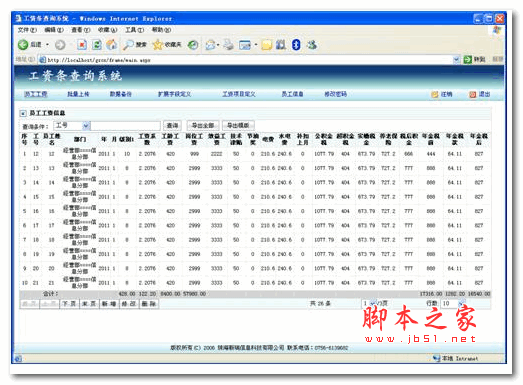Collapse the 员工工资信息 panel toggle box
This screenshot has height=385, width=523.
(x=23, y=113)
